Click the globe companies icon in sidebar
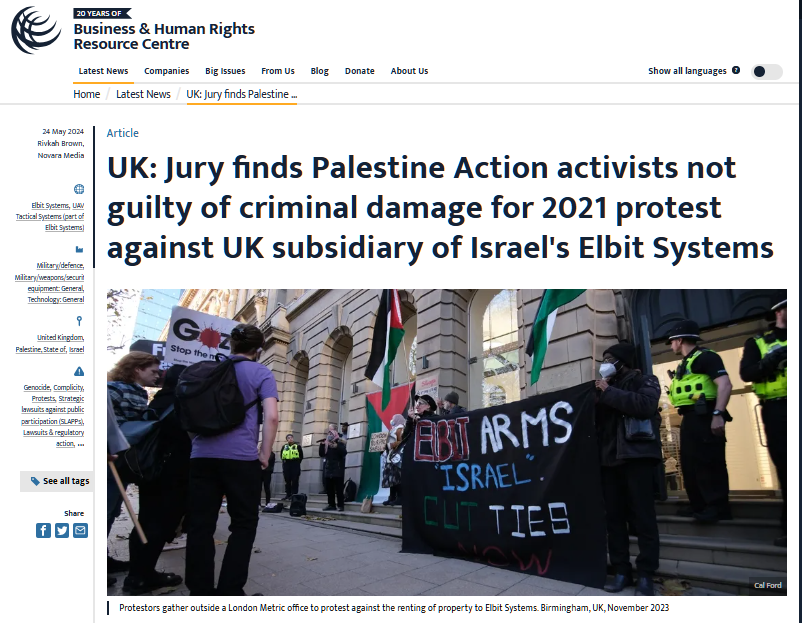802x623 pixels. [x=79, y=189]
